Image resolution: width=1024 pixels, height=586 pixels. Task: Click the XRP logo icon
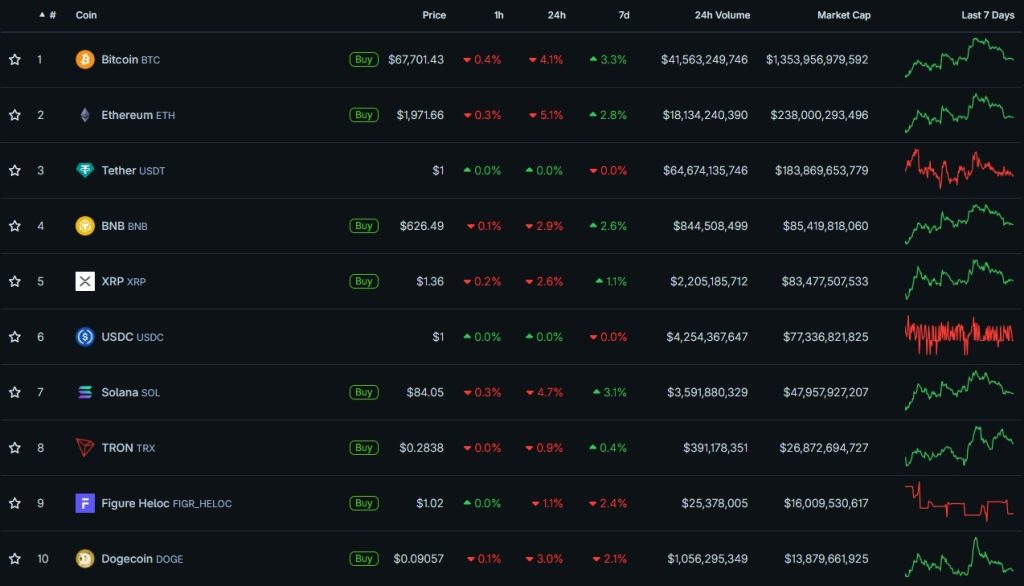click(85, 281)
